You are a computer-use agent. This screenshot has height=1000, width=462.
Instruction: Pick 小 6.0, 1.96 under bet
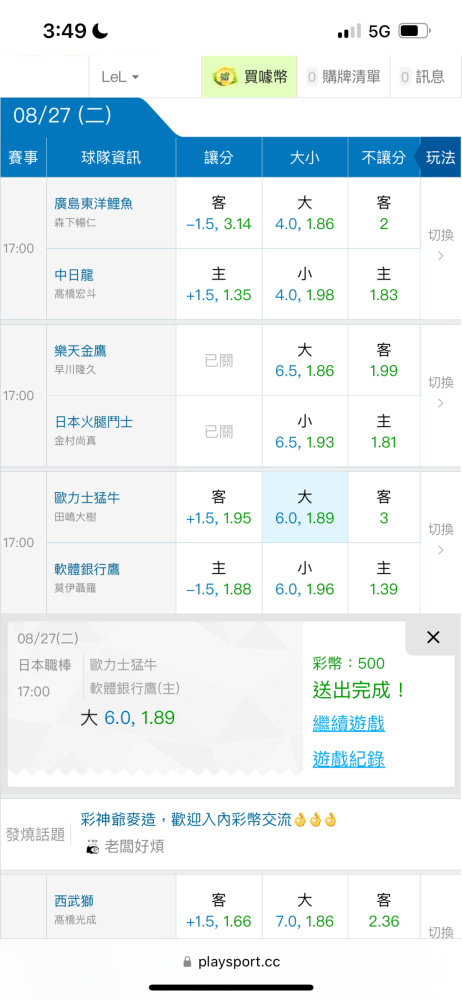[305, 578]
